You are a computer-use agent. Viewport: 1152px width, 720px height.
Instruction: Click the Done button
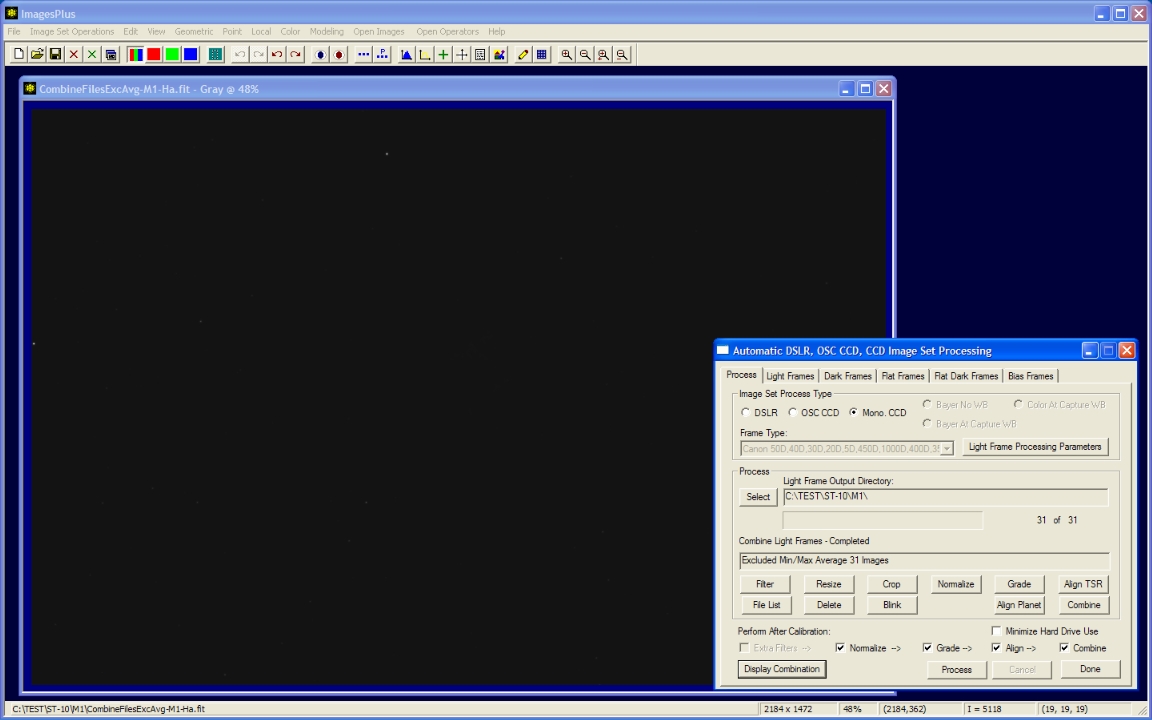pos(1090,669)
